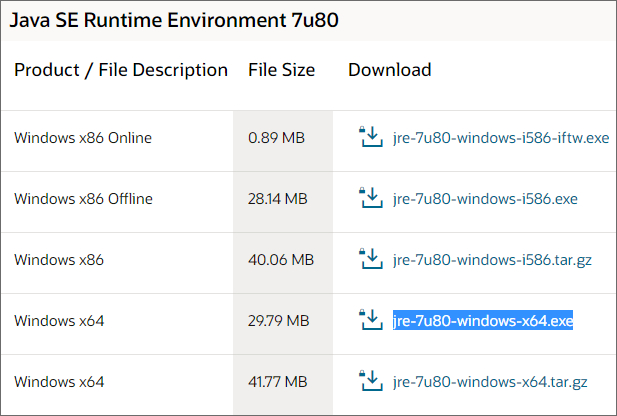This screenshot has height=416, width=617.
Task: Hit download icon beside jre-7u80-windows-x64.tar.gz
Action: pyautogui.click(x=370, y=381)
